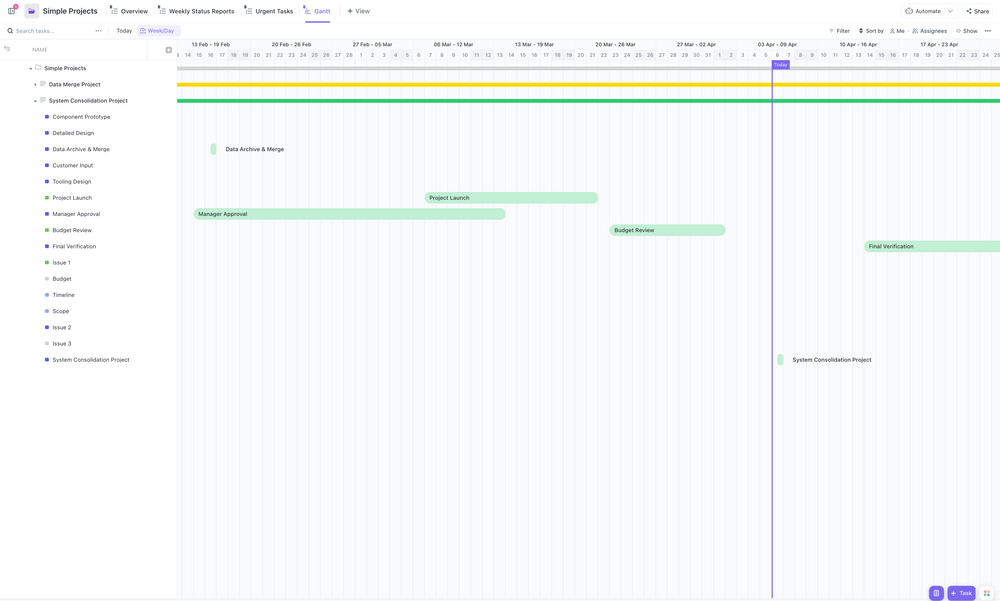Open the search tasks ellipsis menu
The width and height of the screenshot is (1000, 601).
point(97,30)
